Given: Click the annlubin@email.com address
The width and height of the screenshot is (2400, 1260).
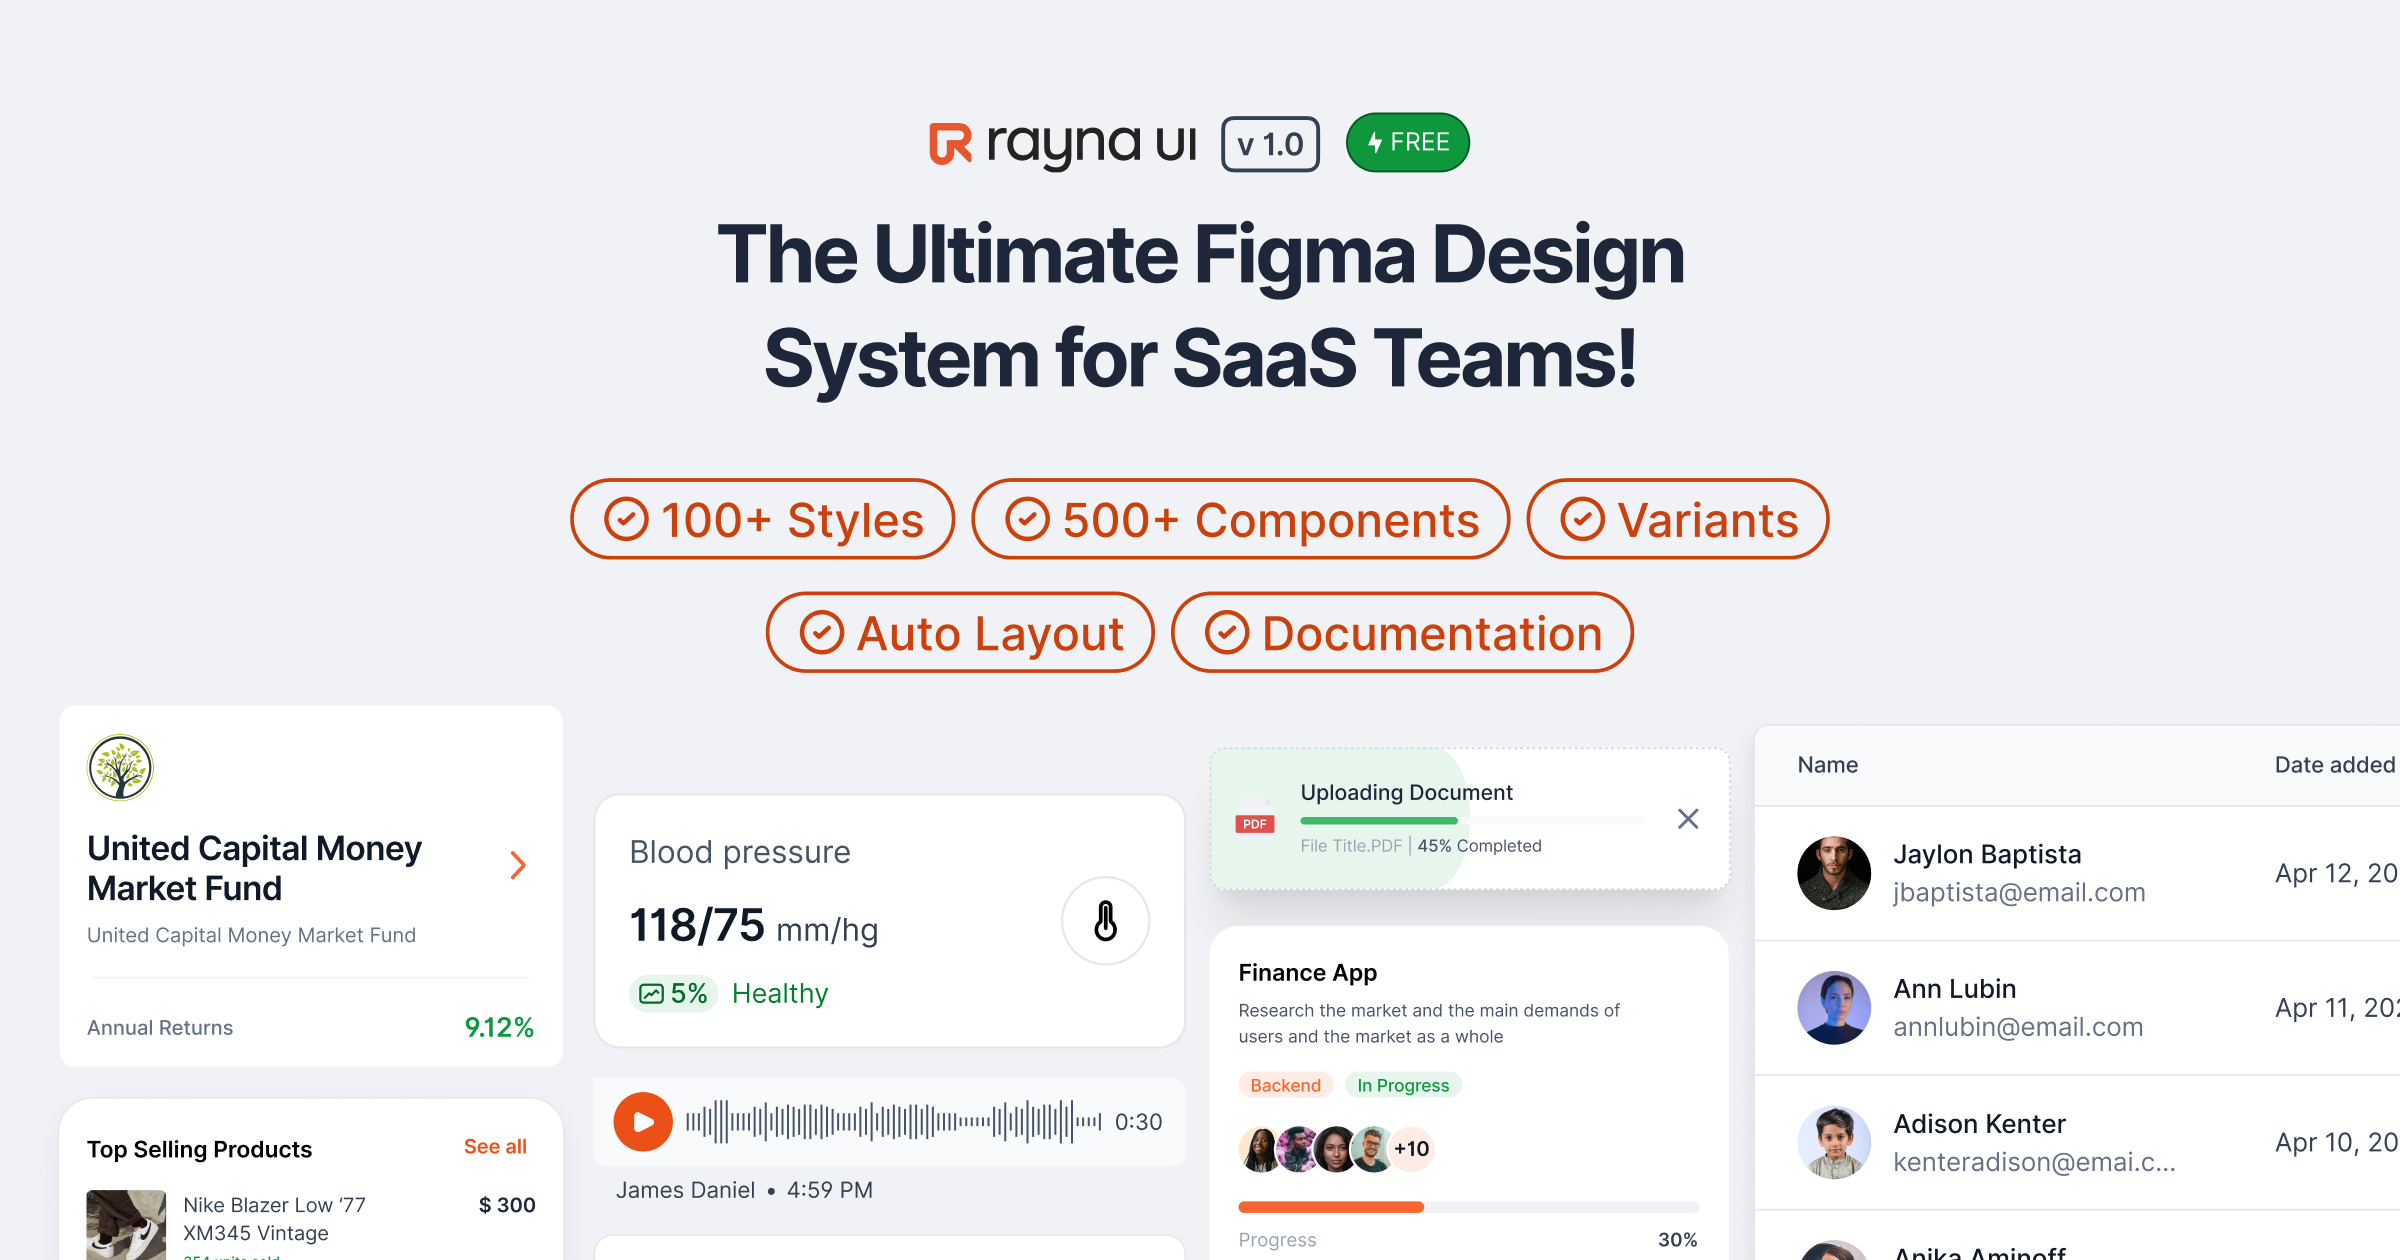Looking at the screenshot, I should tap(2018, 1027).
